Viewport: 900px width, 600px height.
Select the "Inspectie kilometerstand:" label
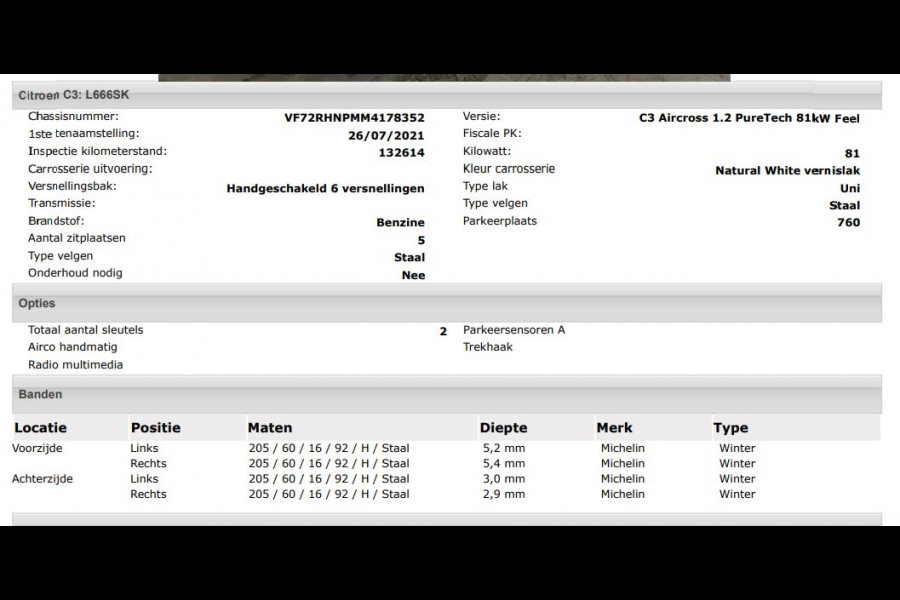(98, 152)
